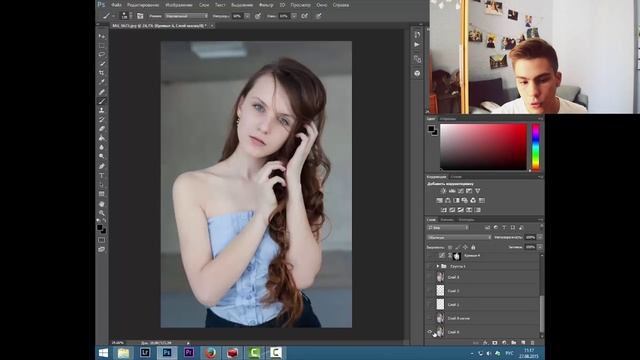Select the Hand tool
This screenshot has width=640, height=360.
pos(102,204)
